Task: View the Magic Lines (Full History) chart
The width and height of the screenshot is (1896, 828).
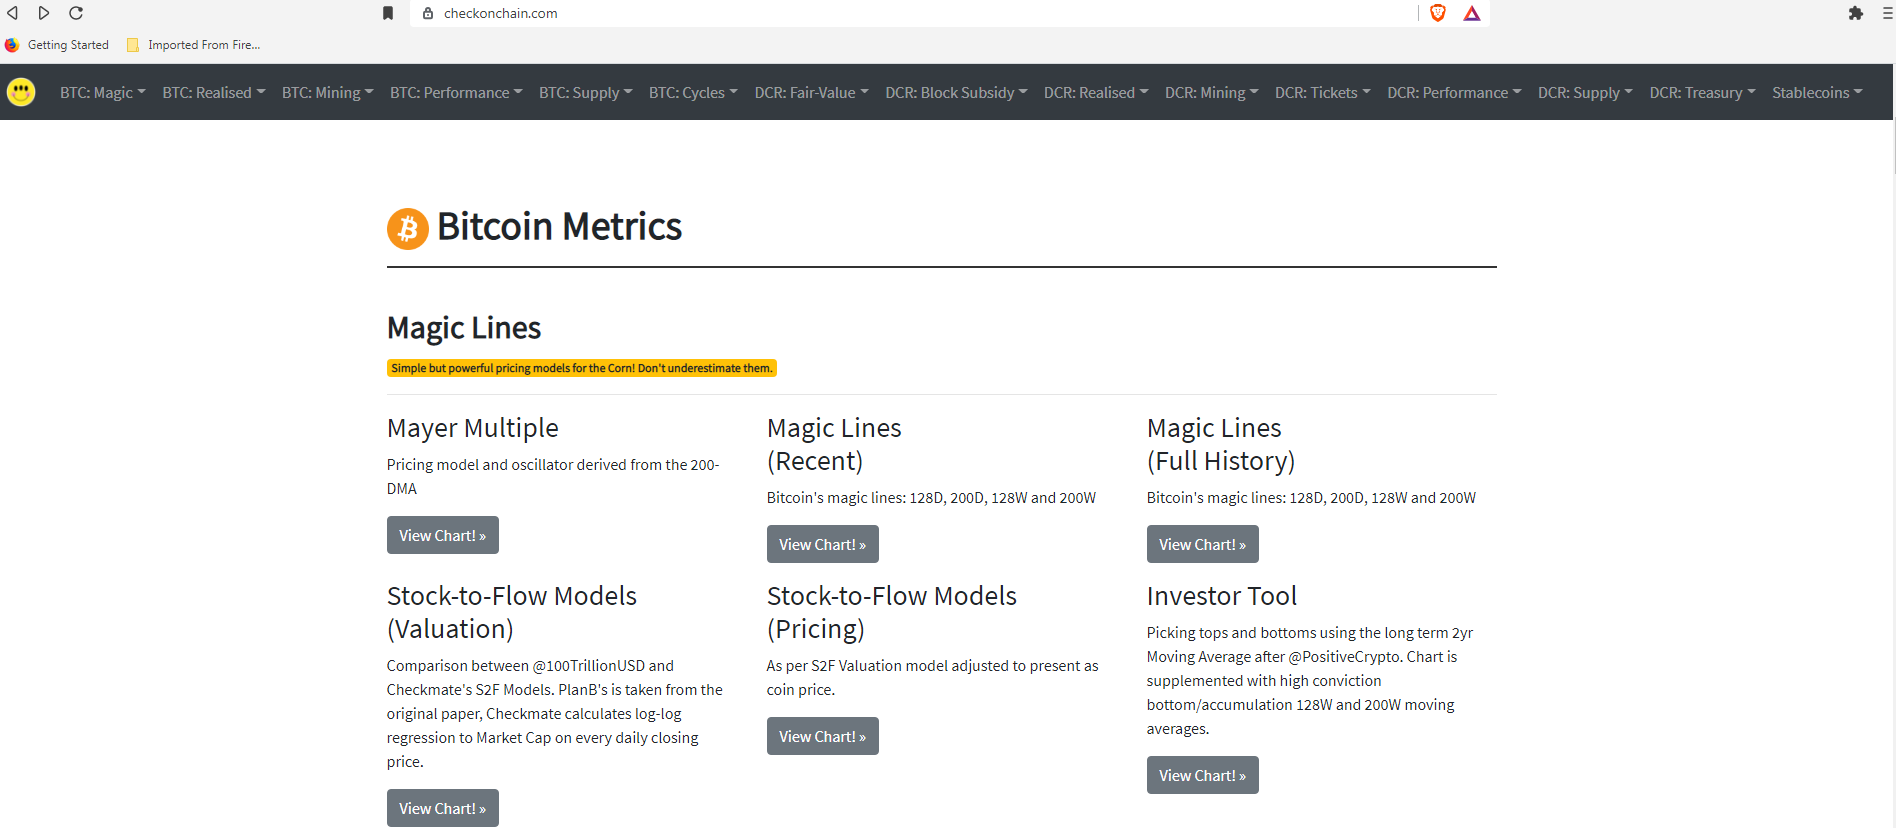Action: click(x=1203, y=544)
